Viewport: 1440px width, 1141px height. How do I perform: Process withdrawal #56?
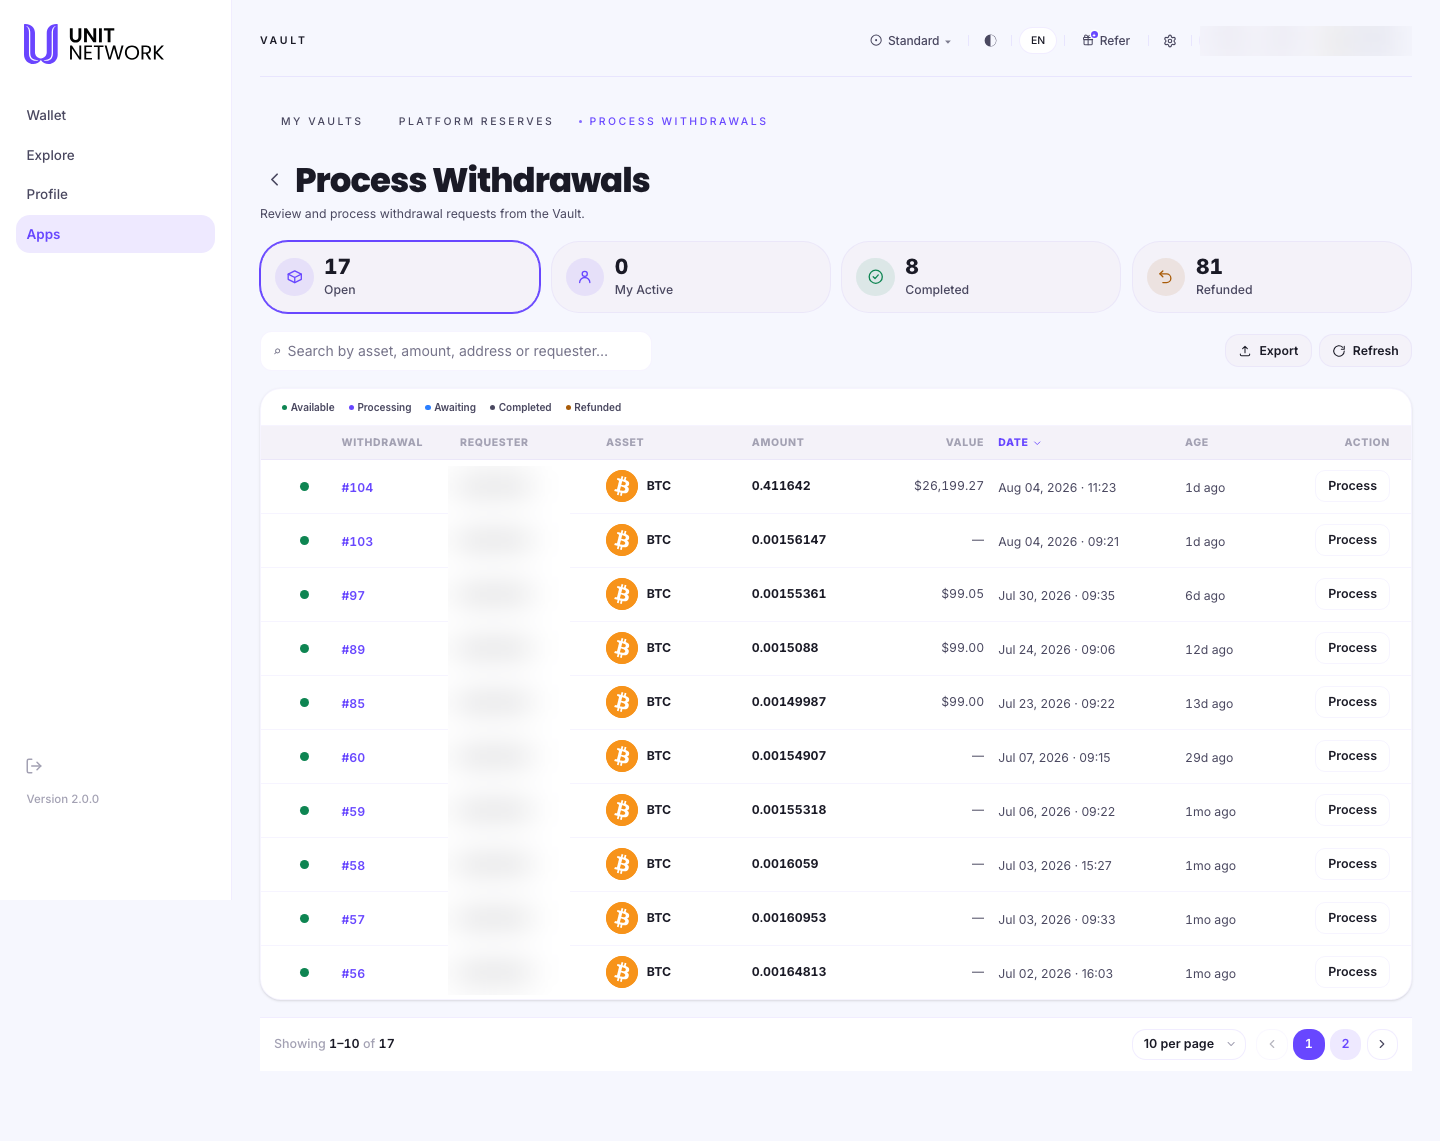(x=1352, y=972)
